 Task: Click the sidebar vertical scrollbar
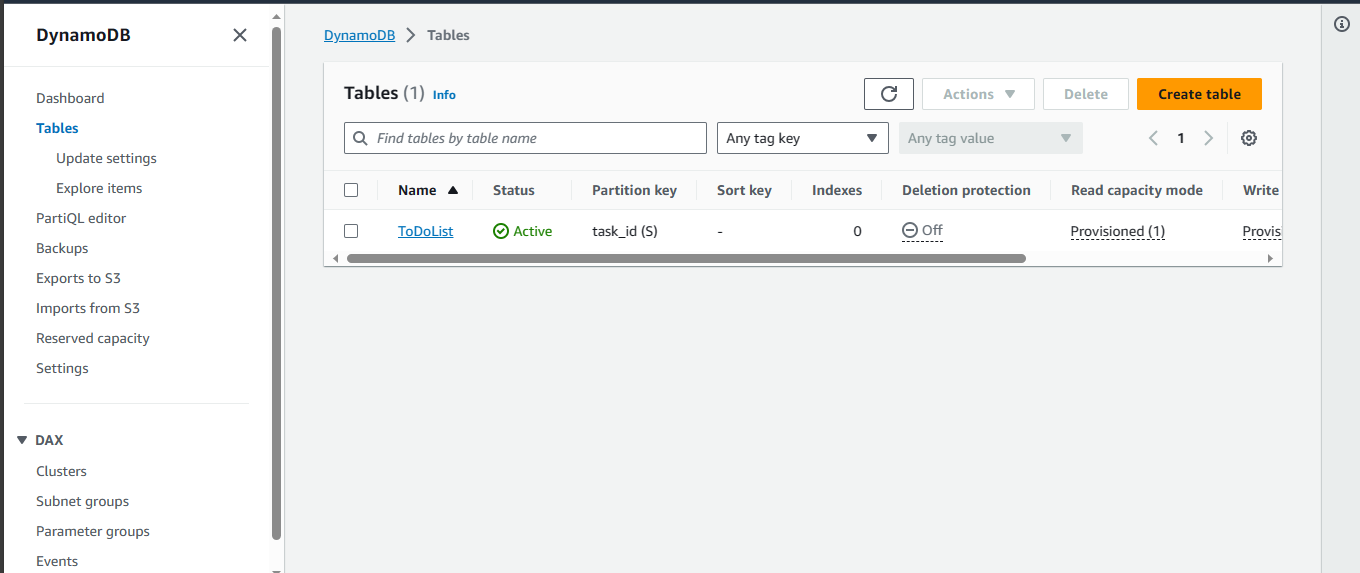[x=277, y=283]
